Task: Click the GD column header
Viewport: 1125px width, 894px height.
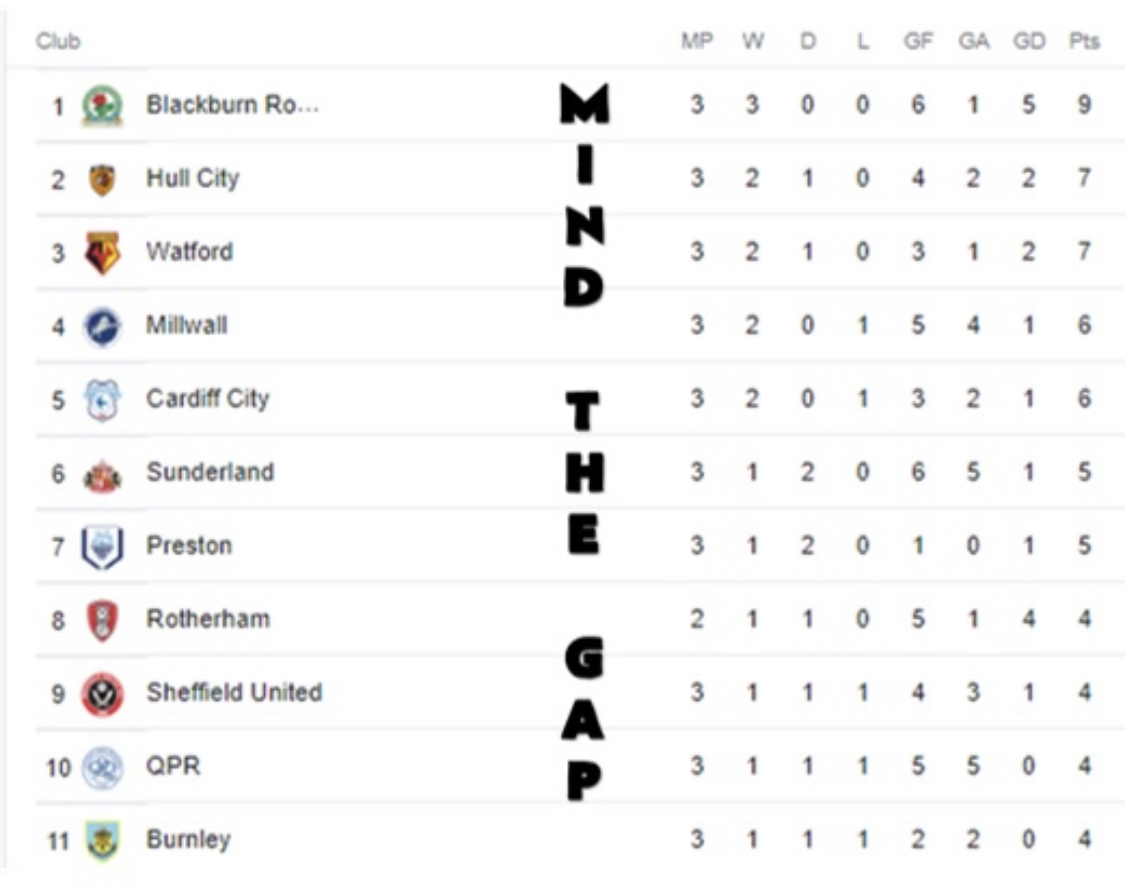Action: coord(1029,42)
